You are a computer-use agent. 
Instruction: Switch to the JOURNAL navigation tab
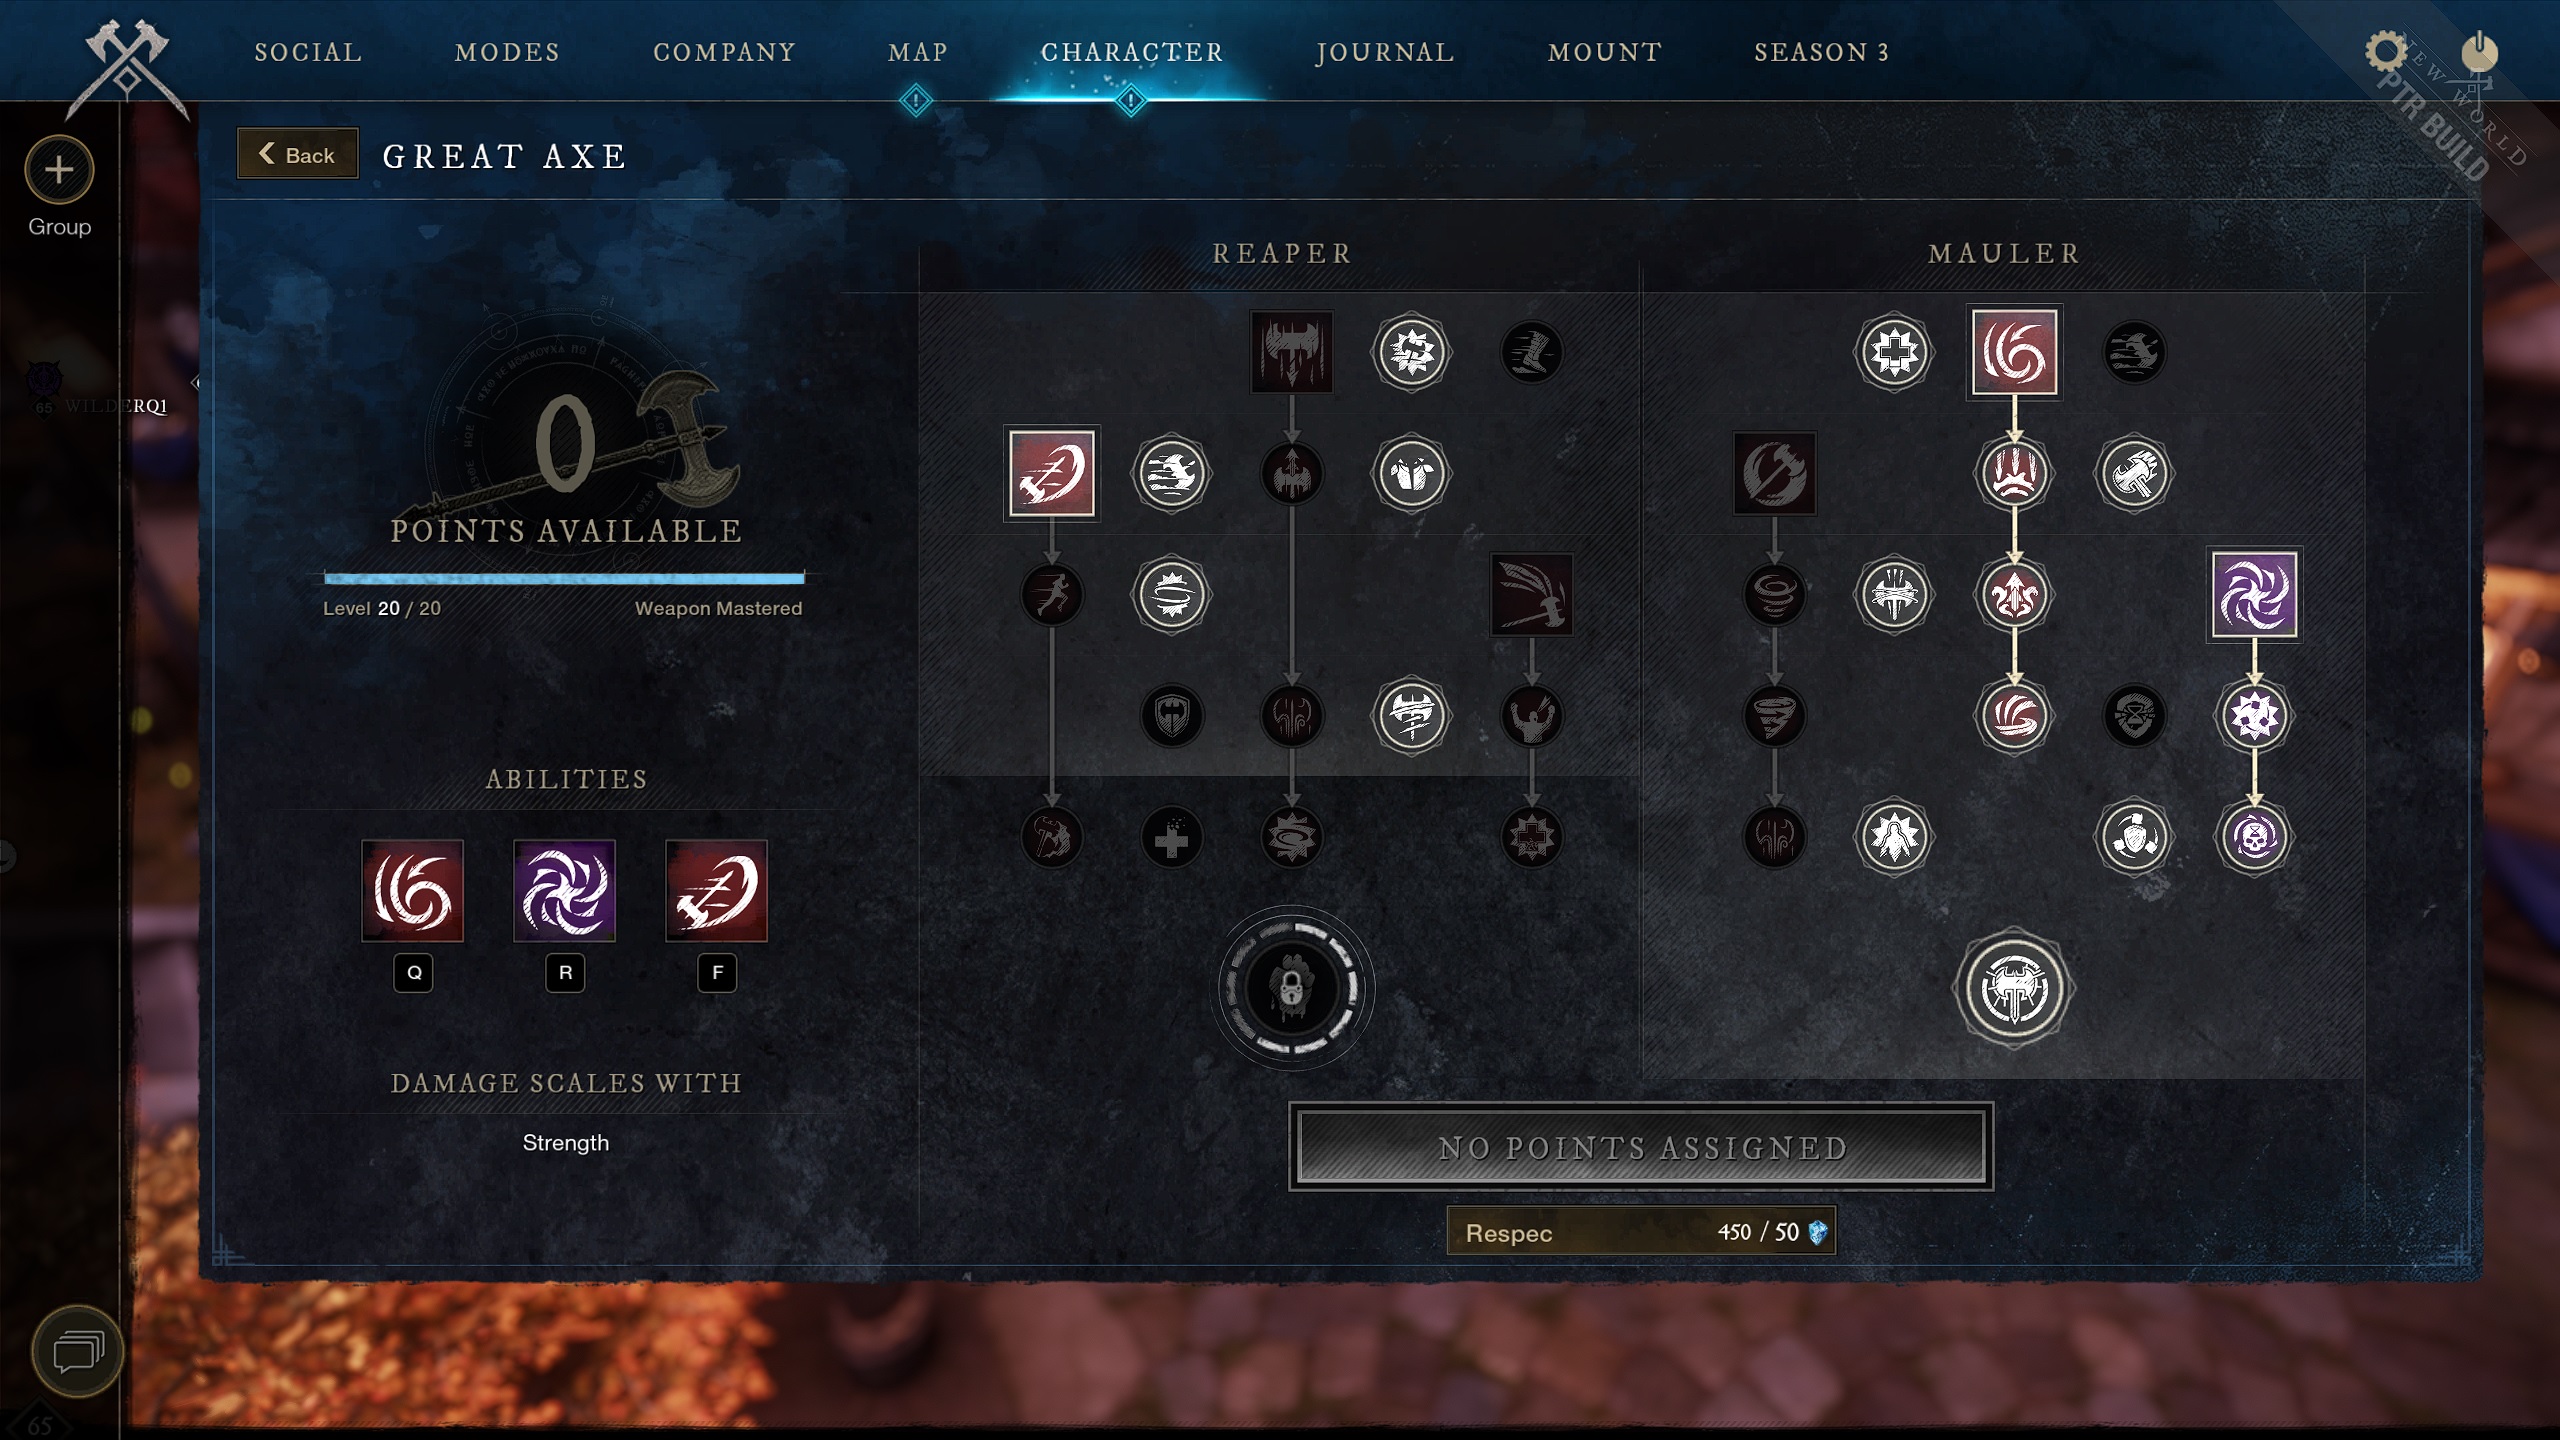pyautogui.click(x=1385, y=51)
